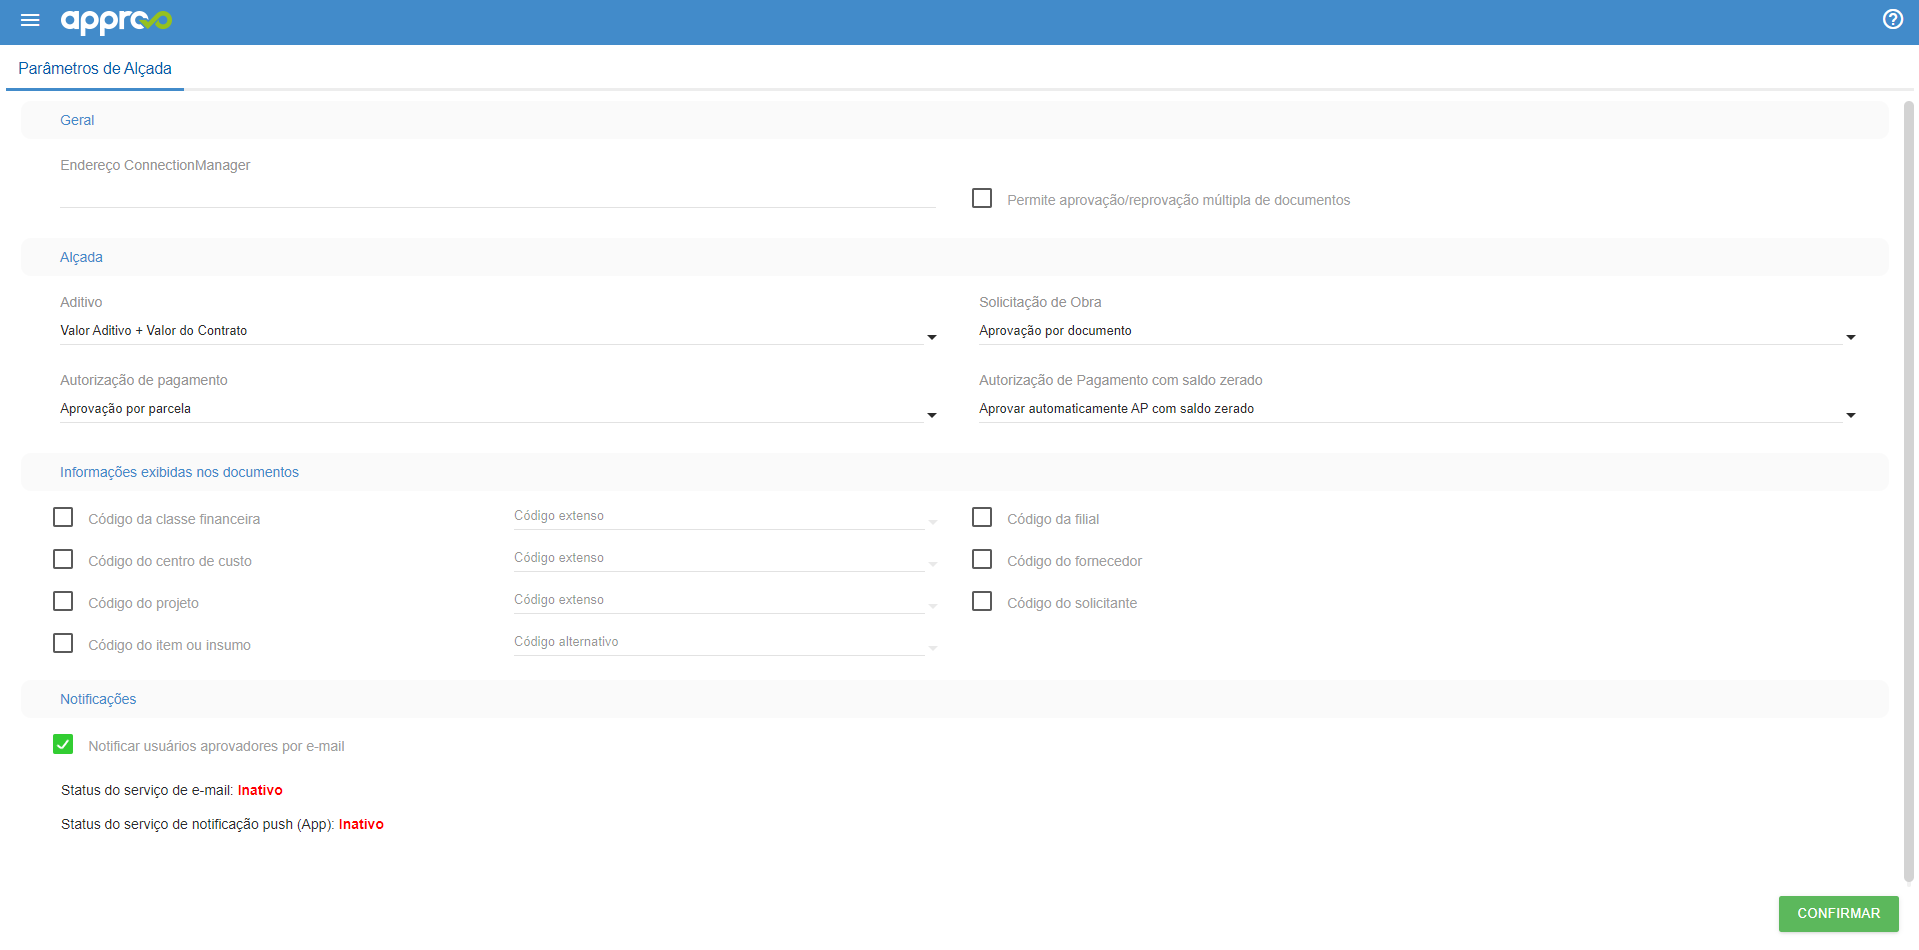Check Código do solicitante
1919x950 pixels.
982,601
